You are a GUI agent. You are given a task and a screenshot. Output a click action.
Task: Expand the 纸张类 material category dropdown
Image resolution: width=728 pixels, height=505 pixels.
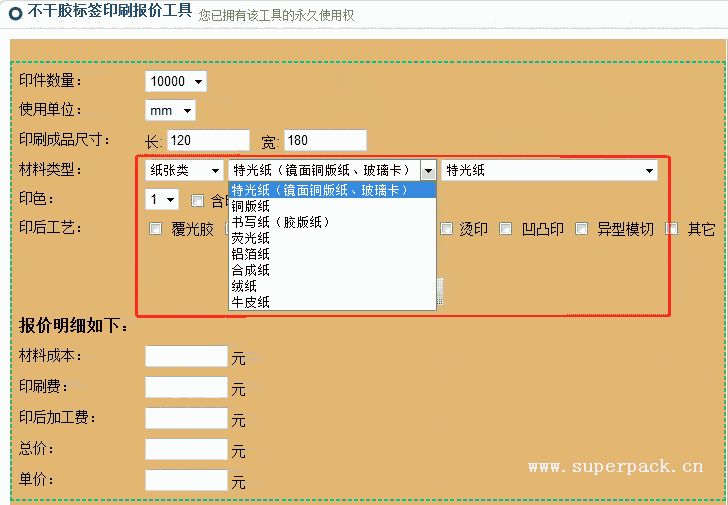(185, 171)
